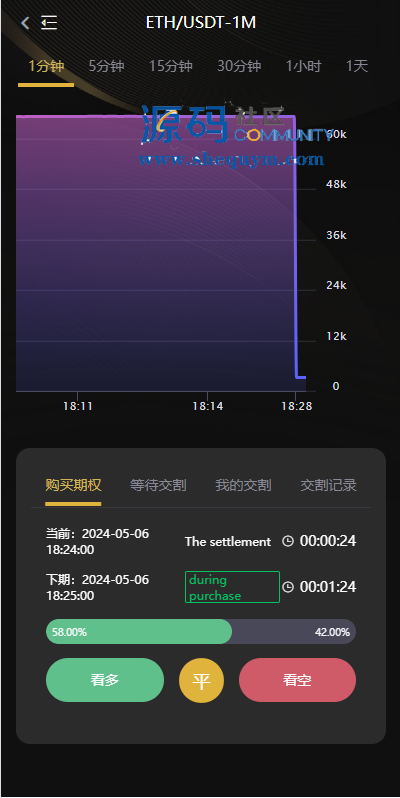Switch chart to 15分钟 interval
Viewport: 400px width, 798px height.
click(170, 66)
